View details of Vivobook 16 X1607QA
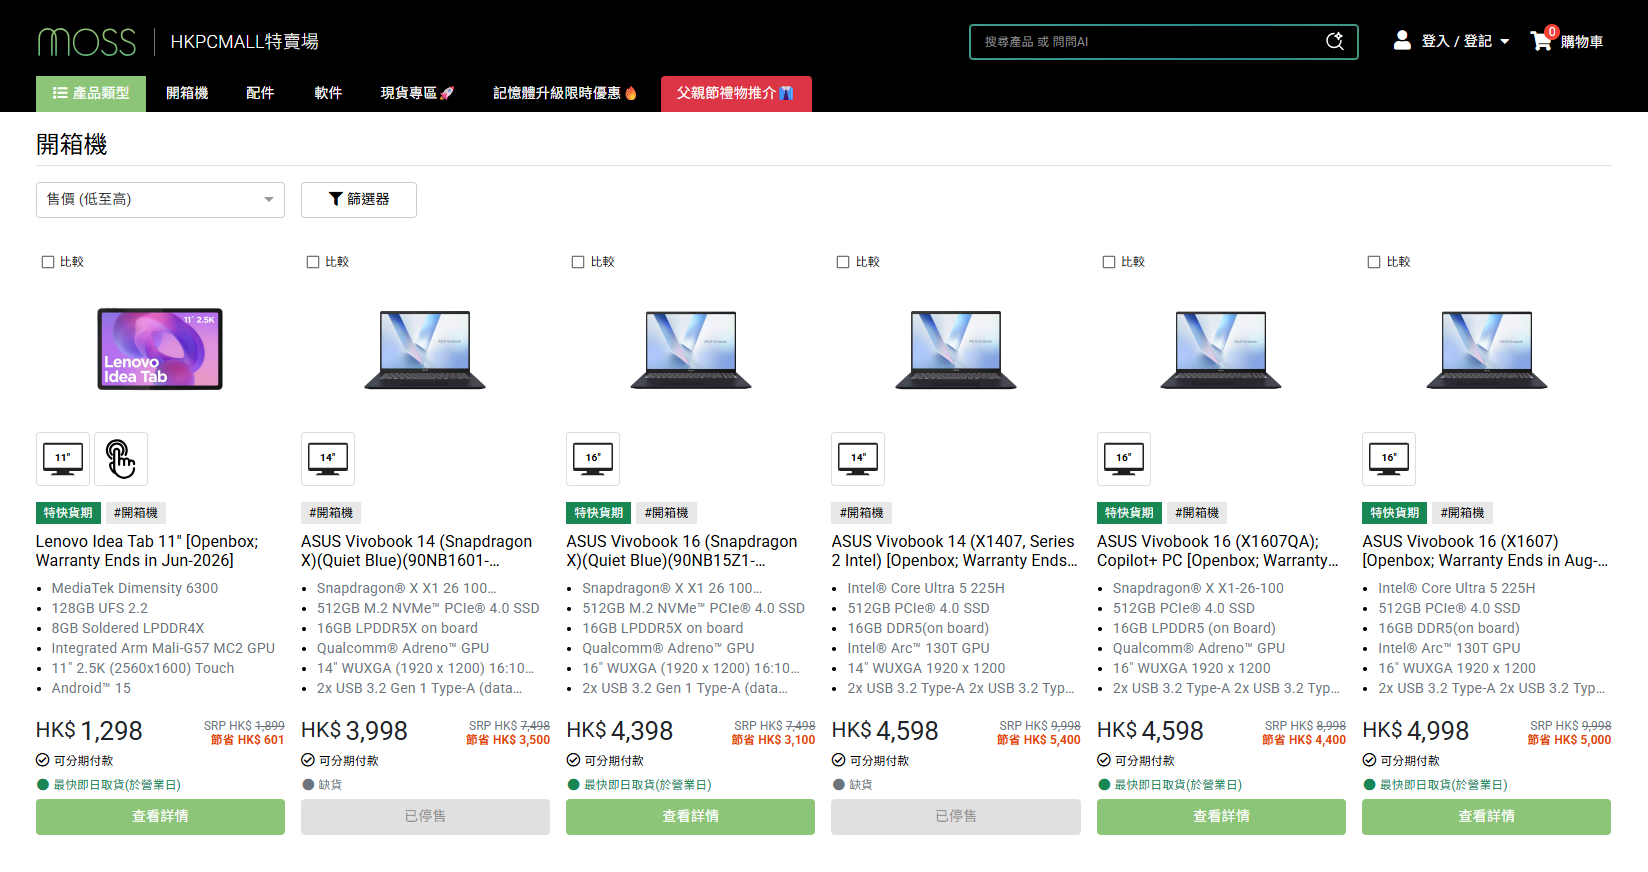This screenshot has width=1648, height=872. [x=1221, y=817]
